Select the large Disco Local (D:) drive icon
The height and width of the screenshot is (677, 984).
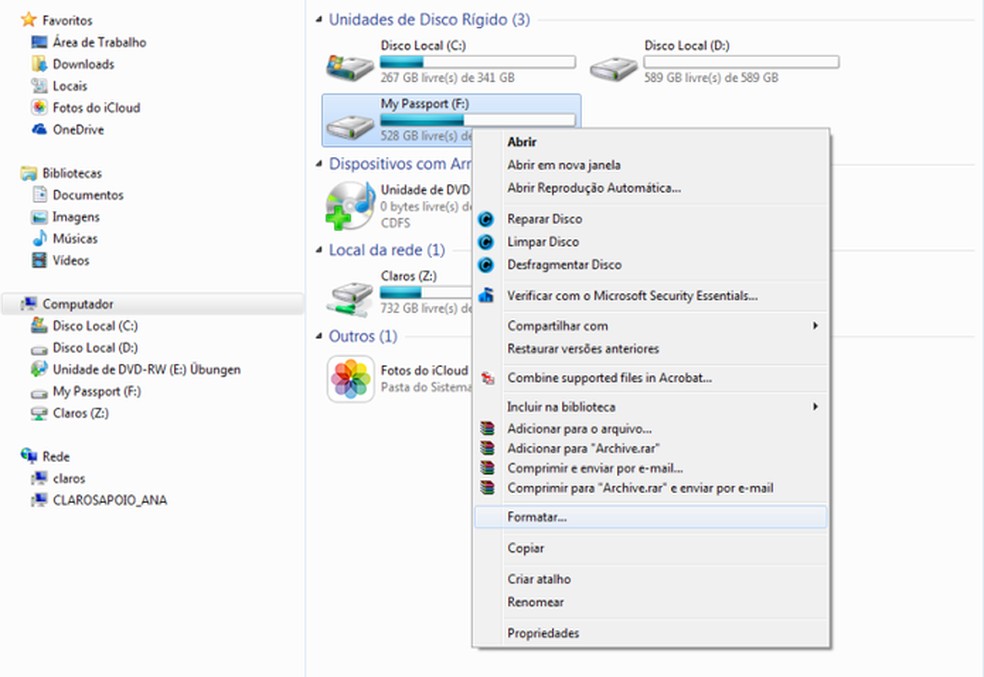613,68
